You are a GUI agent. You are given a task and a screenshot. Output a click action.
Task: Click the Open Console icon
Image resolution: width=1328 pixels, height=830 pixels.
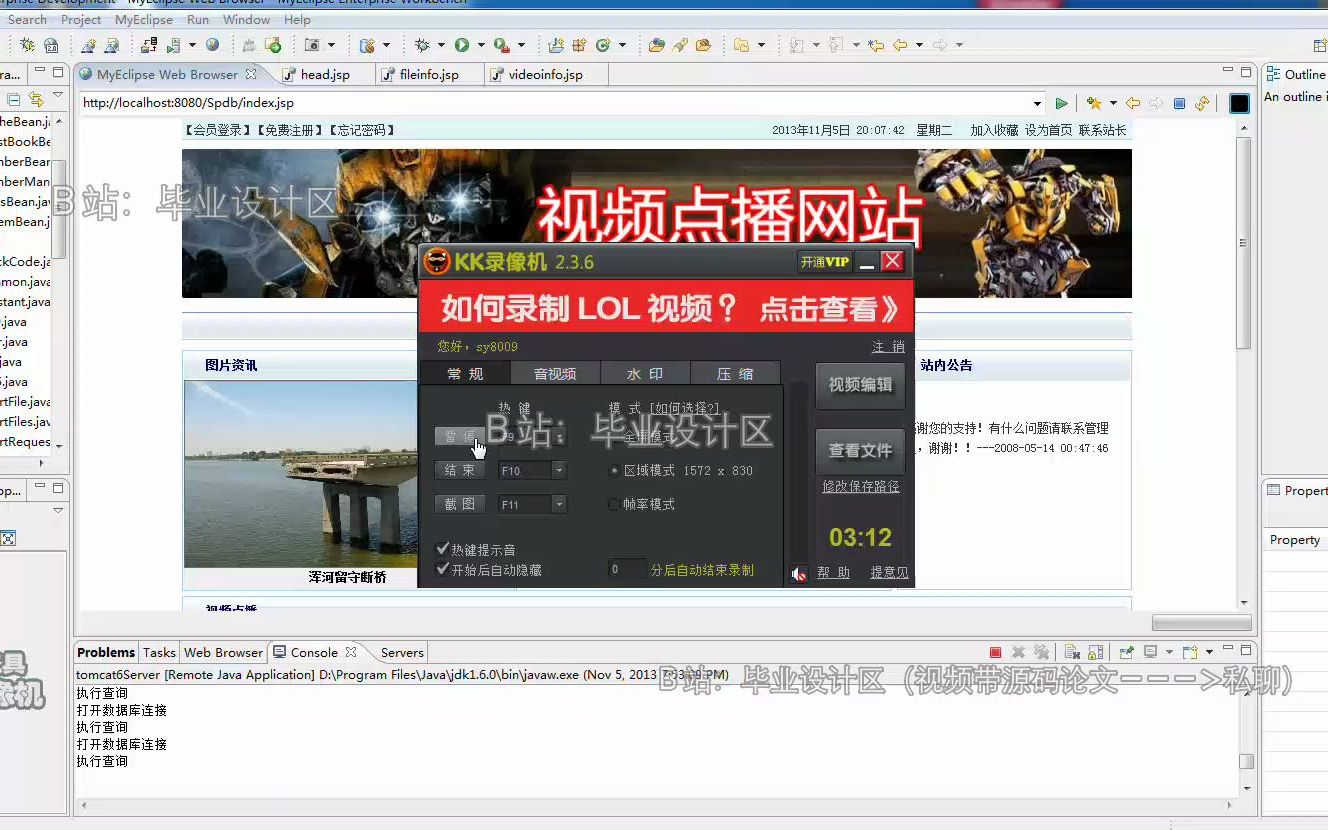tap(1190, 652)
